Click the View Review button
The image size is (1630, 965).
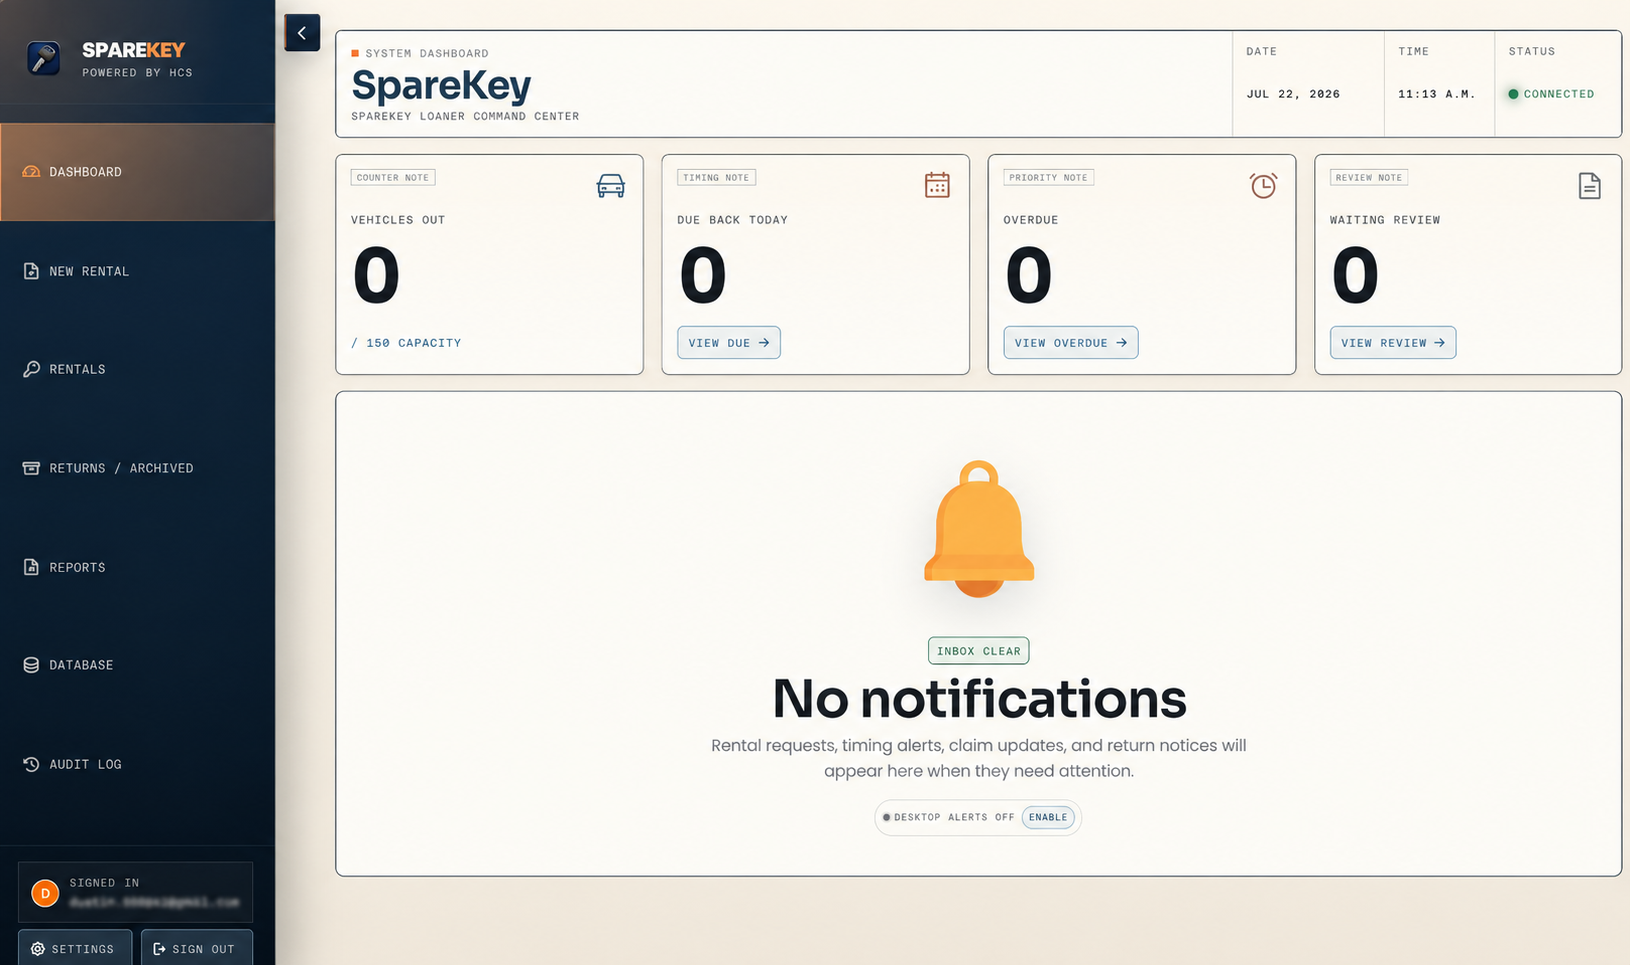(1393, 343)
